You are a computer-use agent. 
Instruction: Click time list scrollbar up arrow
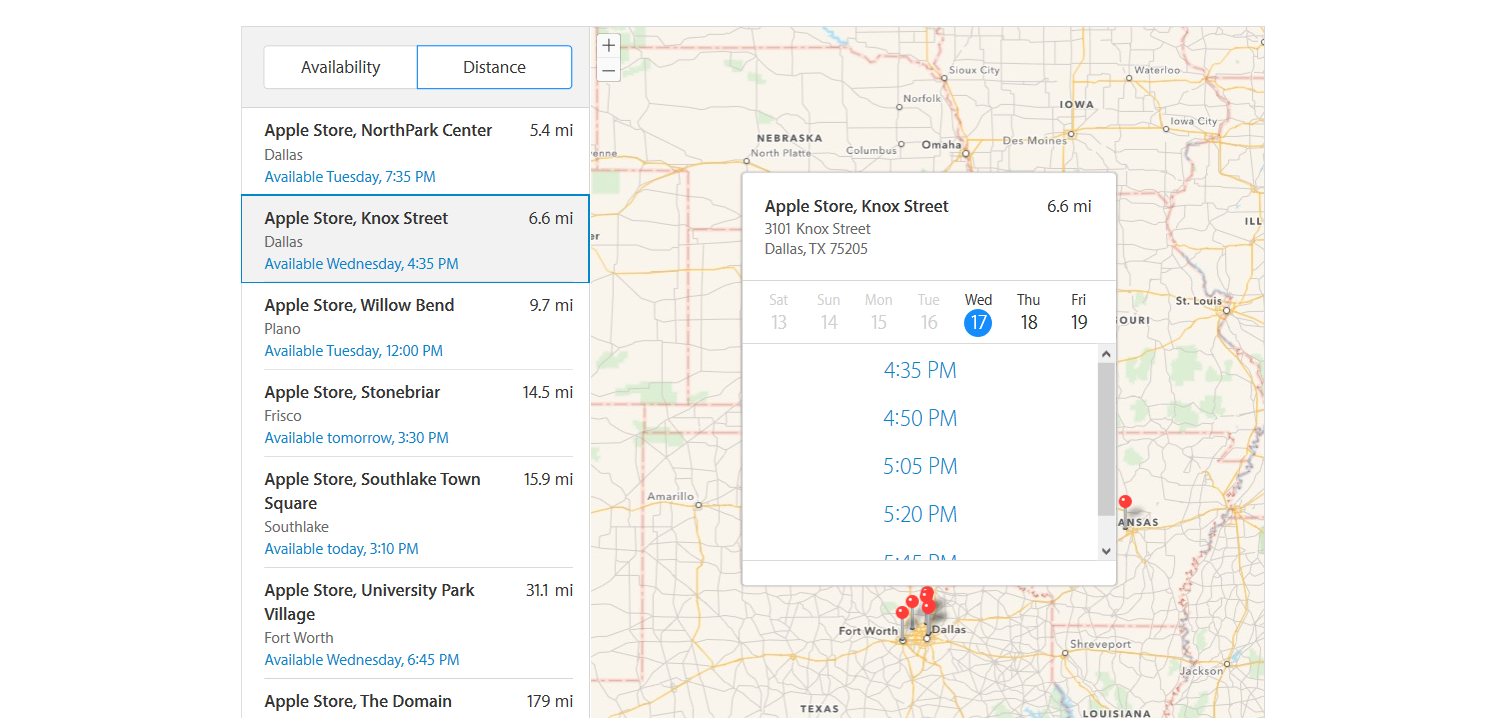1106,353
